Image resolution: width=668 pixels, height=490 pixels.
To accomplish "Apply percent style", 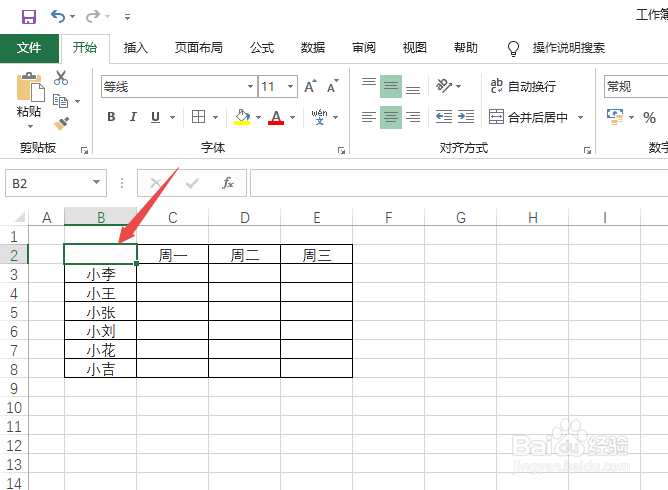I will [x=649, y=117].
